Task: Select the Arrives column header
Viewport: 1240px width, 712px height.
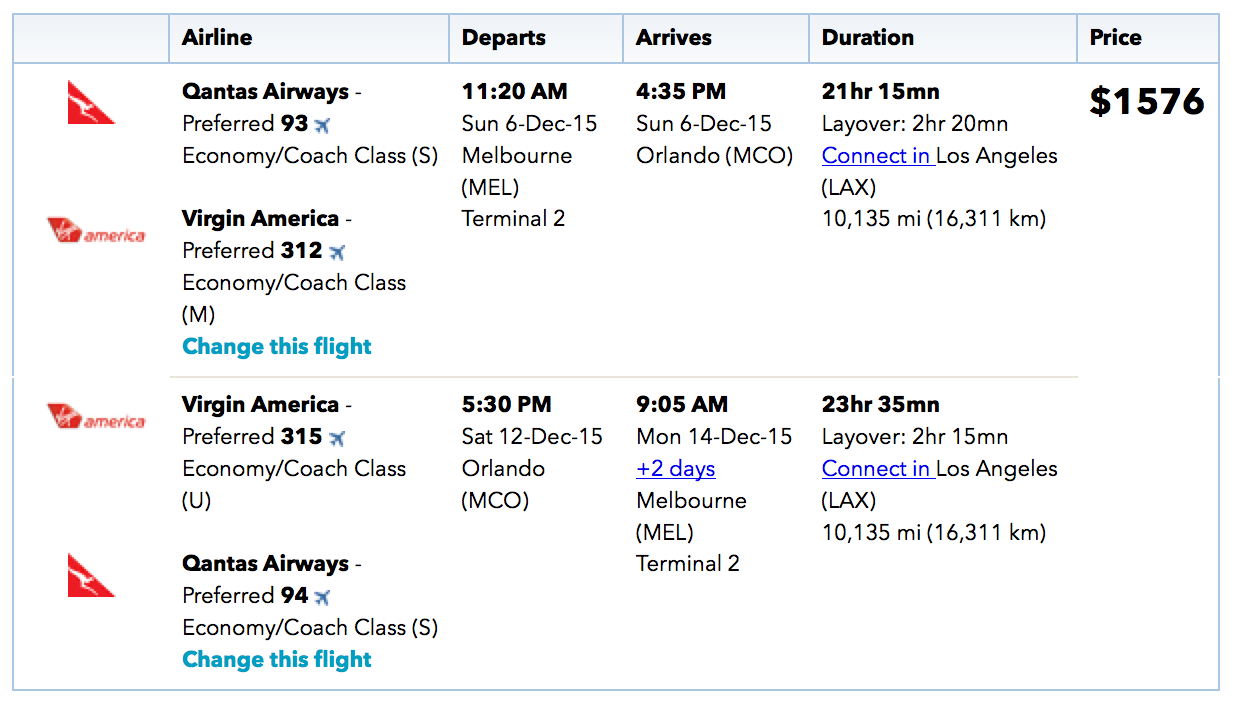Action: point(674,38)
